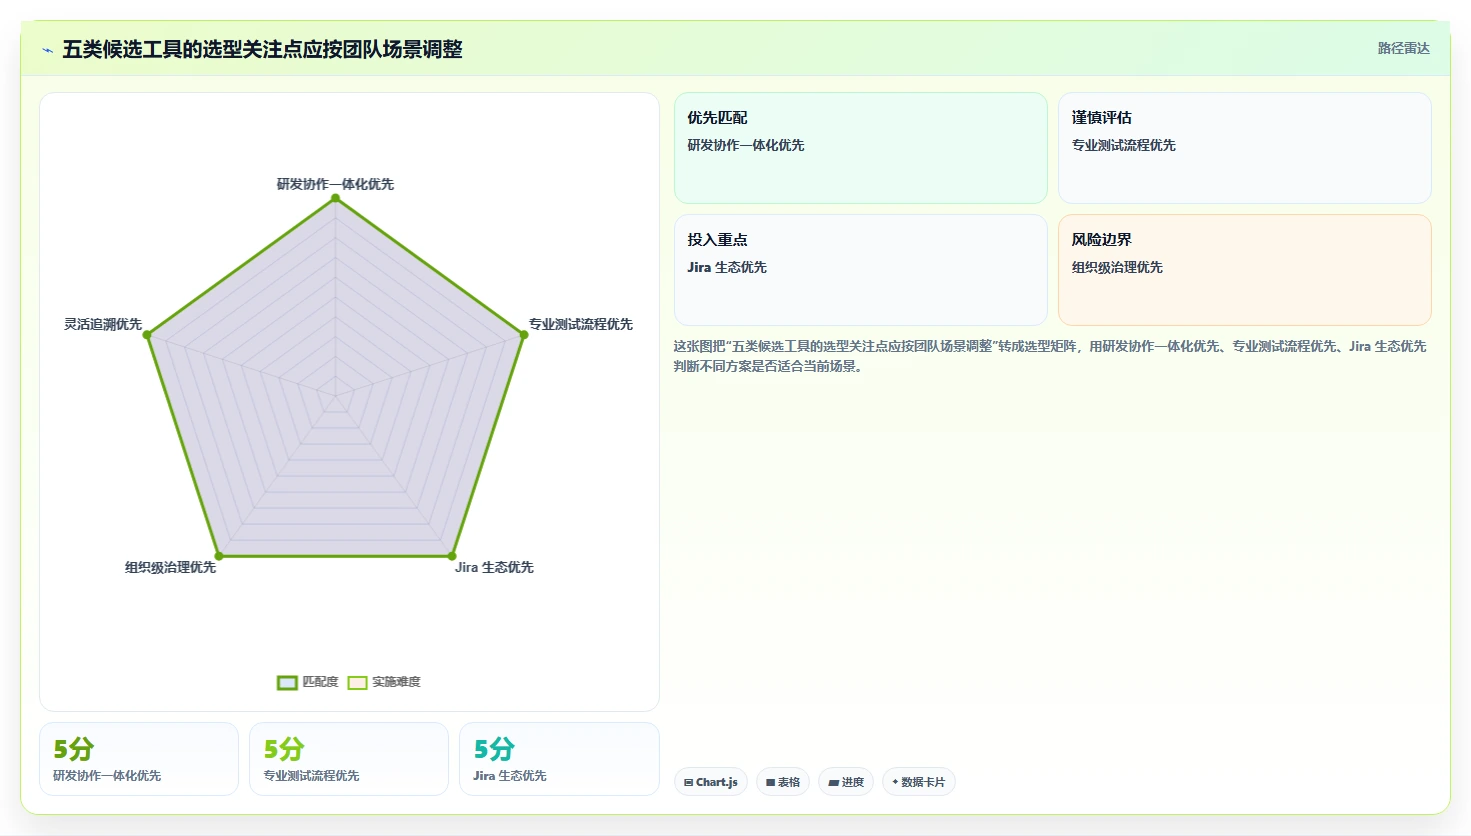This screenshot has width=1471, height=836.
Task: Click the radar point at 灵活追溯优先
Action: [x=147, y=335]
